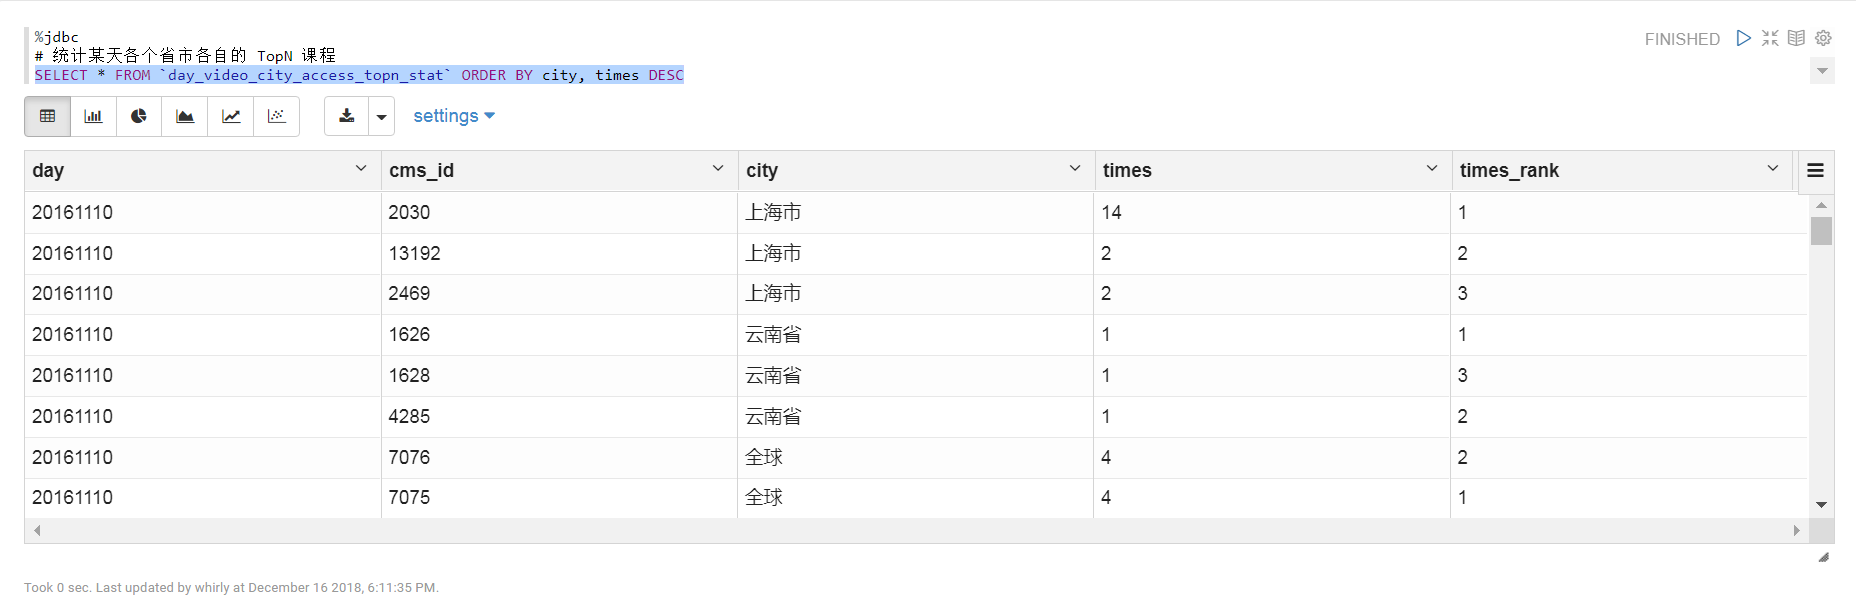Viewport: 1856px width, 602px height.
Task: Select bar chart visualization
Action: tap(93, 116)
